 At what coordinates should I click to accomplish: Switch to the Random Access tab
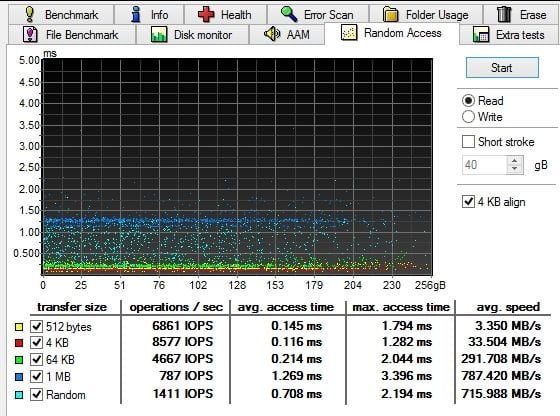pos(392,33)
